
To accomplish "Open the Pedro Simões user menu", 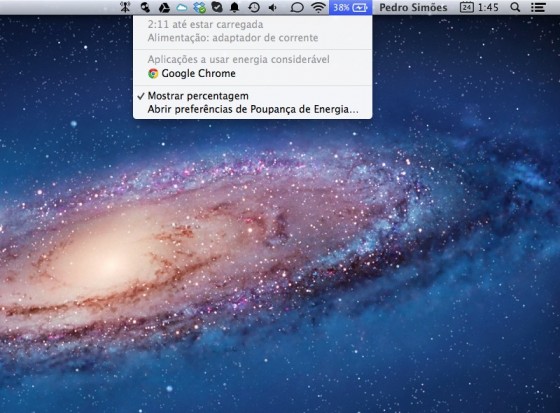I will click(413, 7).
